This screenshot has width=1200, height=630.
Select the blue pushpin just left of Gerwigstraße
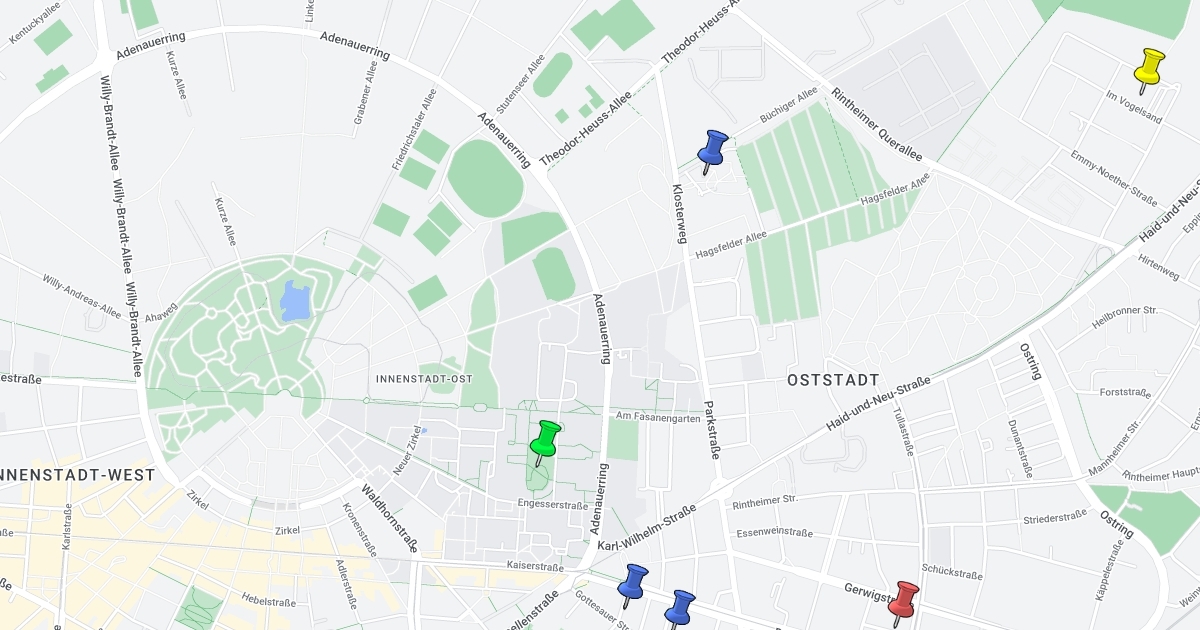tap(680, 608)
